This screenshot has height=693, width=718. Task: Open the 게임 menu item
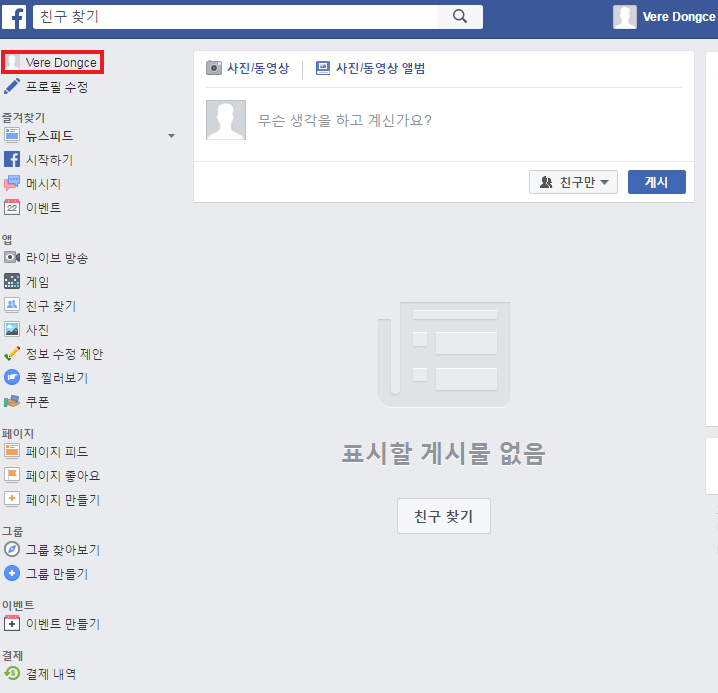click(x=38, y=282)
